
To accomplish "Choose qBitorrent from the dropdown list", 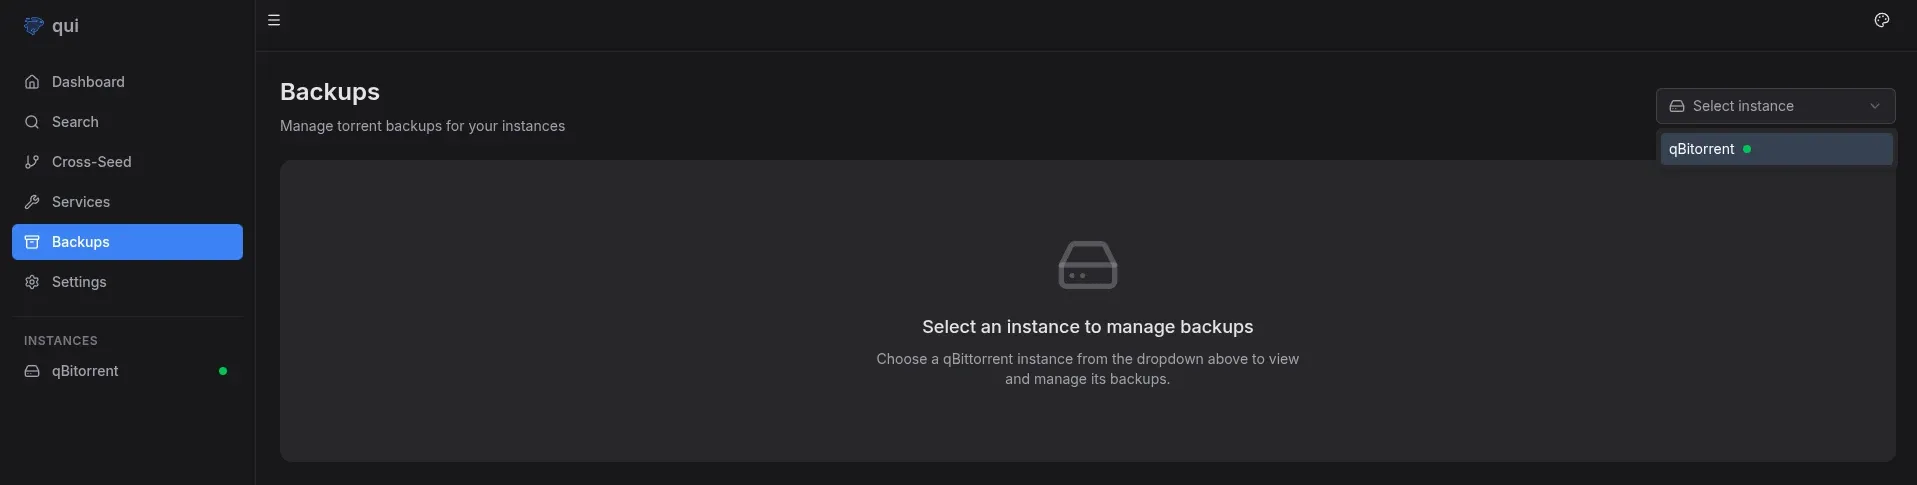I will pyautogui.click(x=1702, y=149).
